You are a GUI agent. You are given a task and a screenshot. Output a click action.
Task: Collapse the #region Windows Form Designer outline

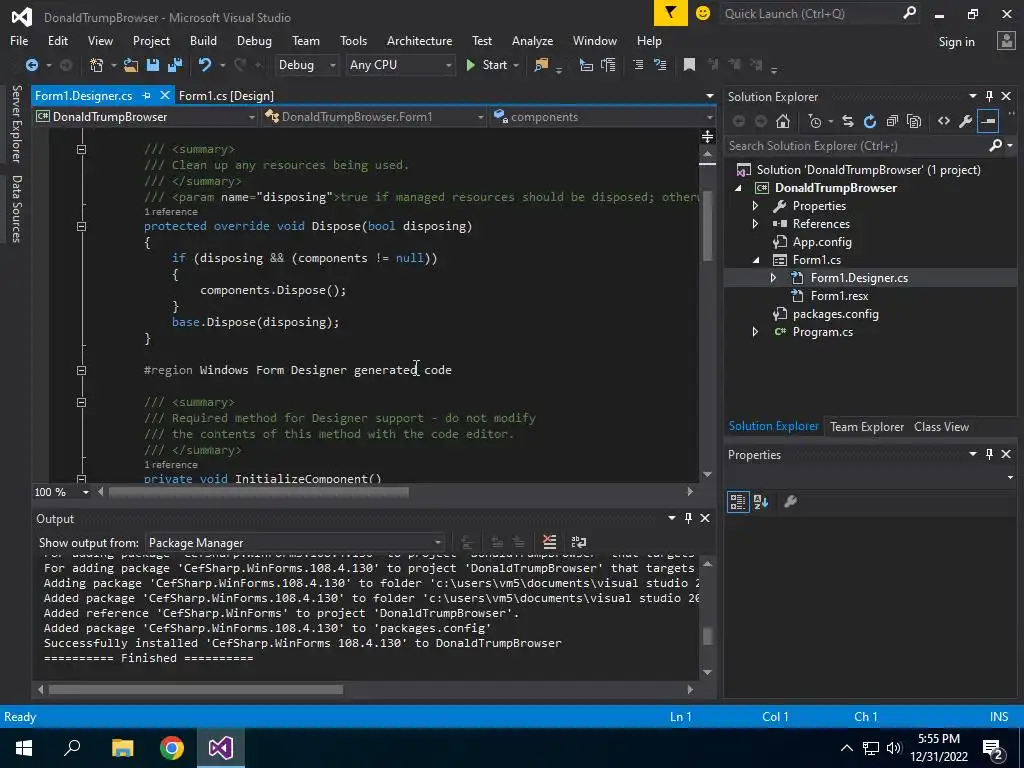coord(81,370)
